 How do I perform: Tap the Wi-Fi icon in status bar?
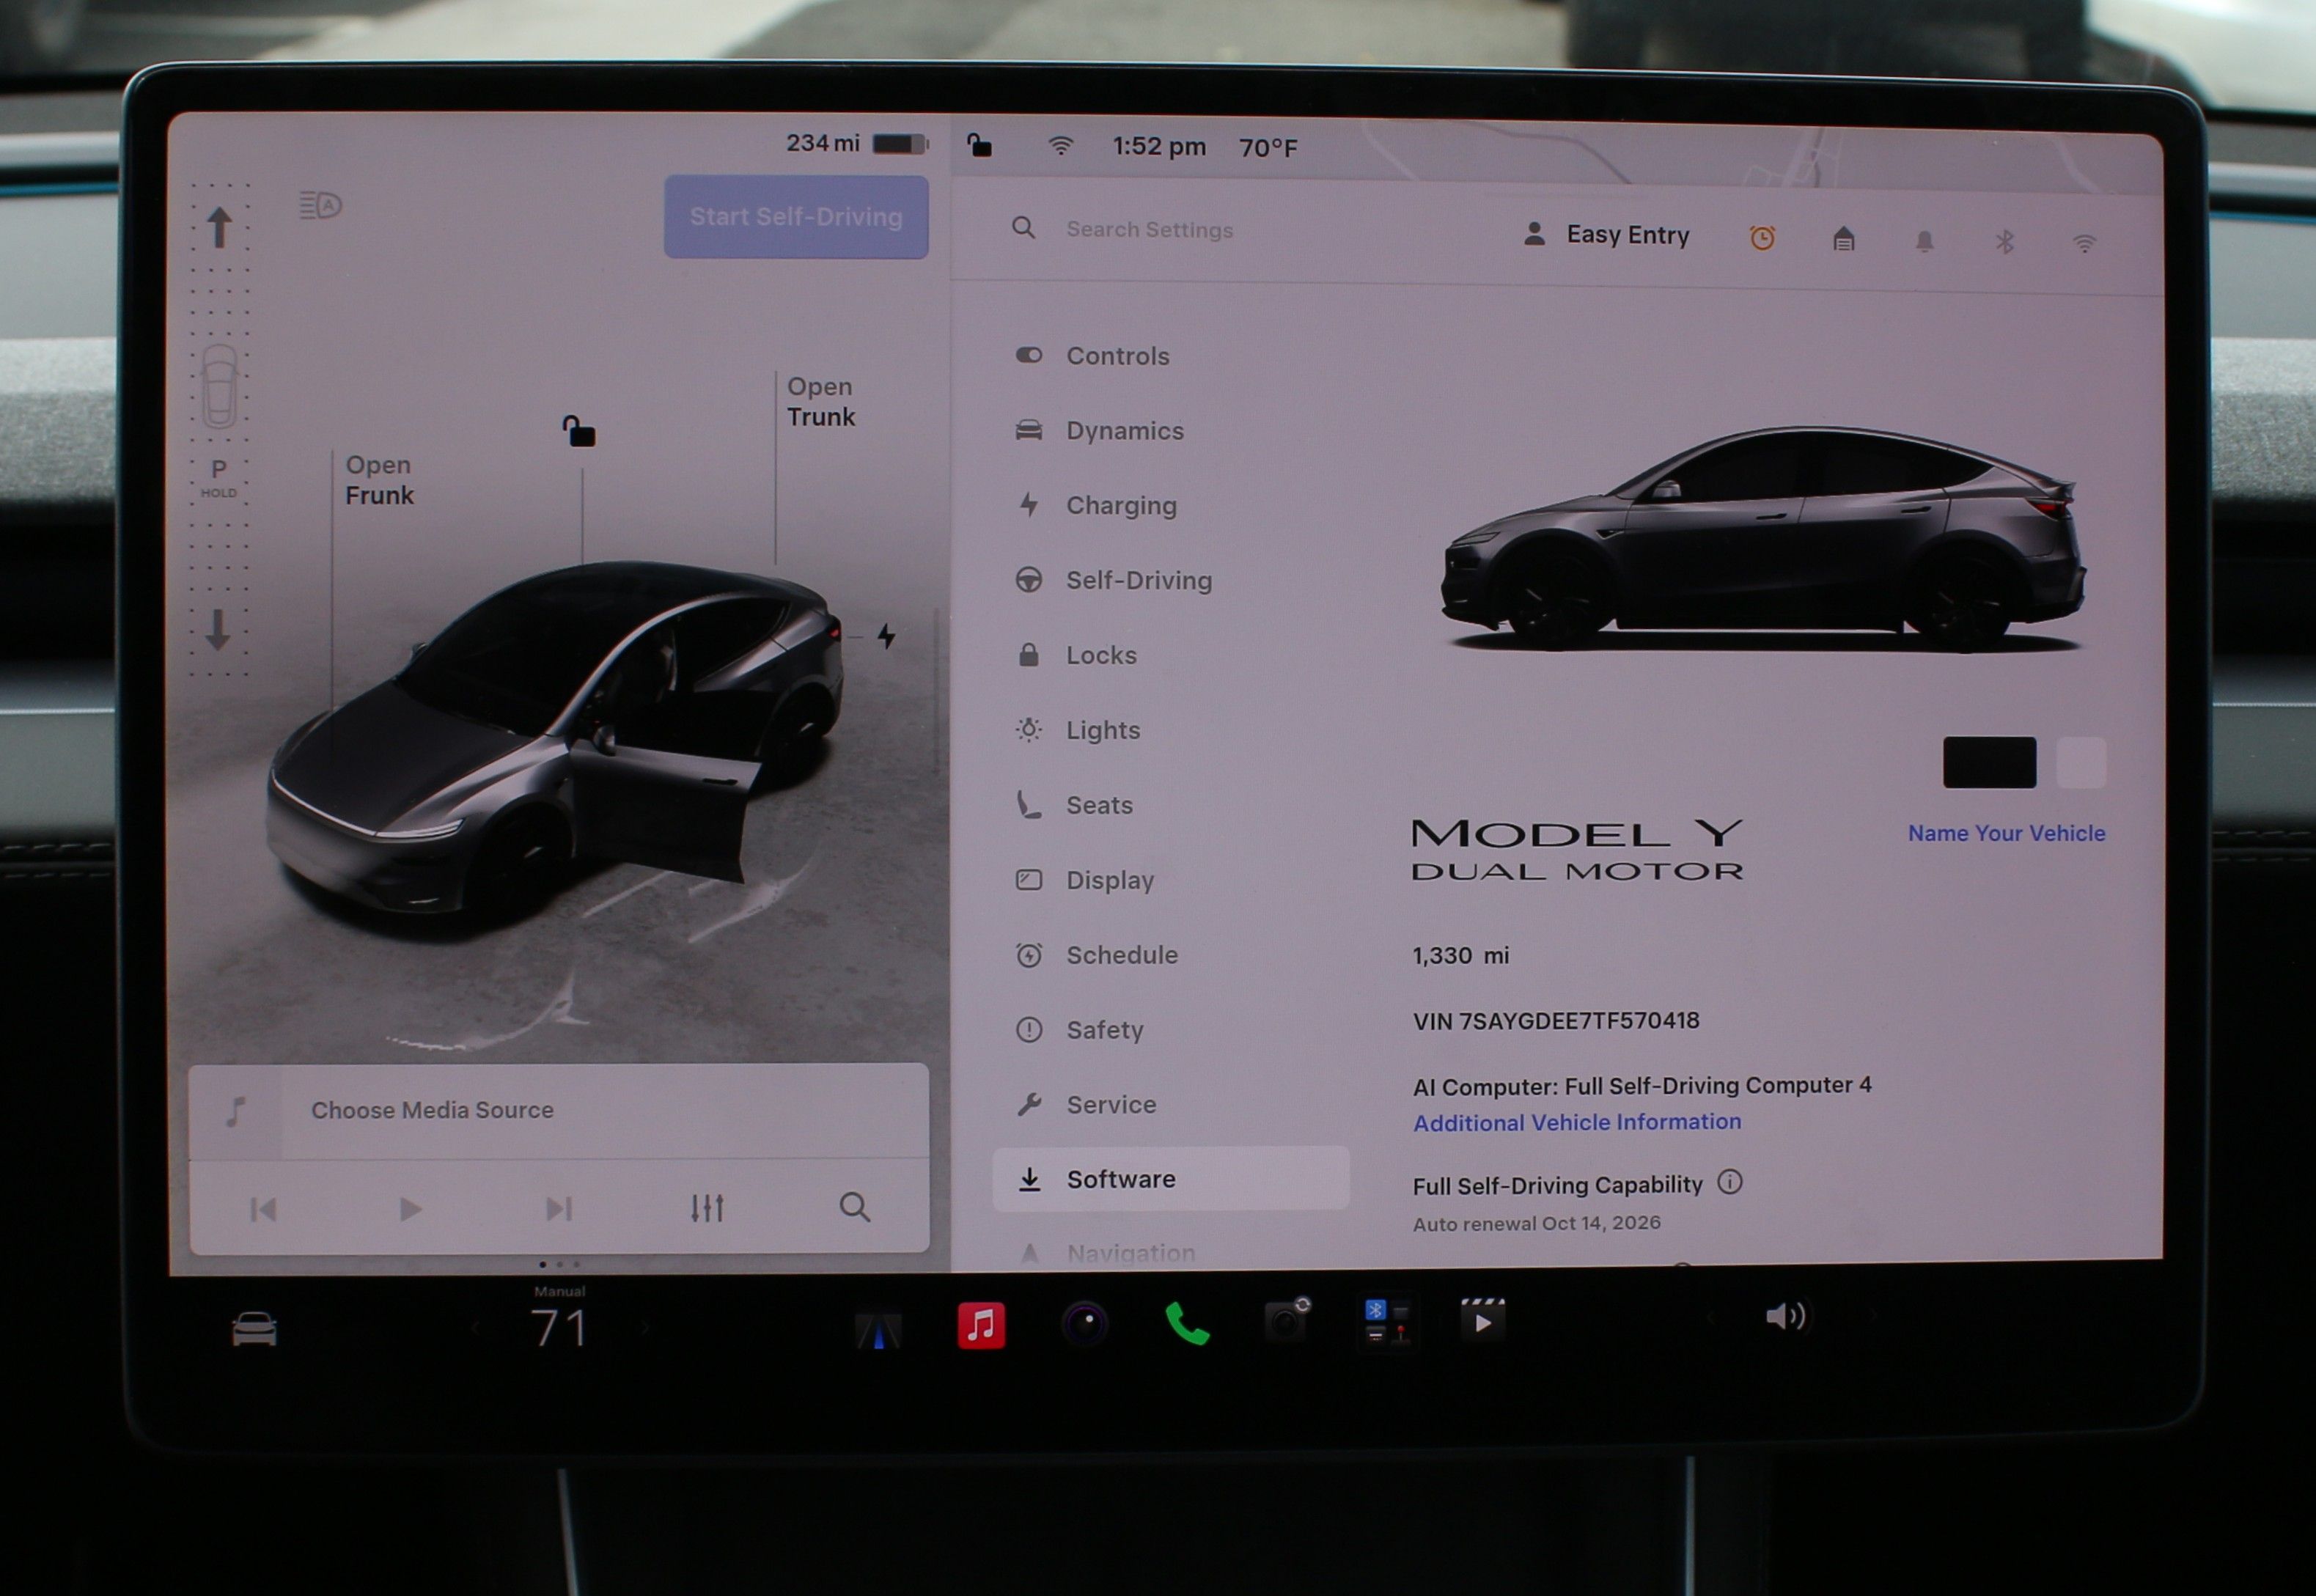pyautogui.click(x=1061, y=146)
